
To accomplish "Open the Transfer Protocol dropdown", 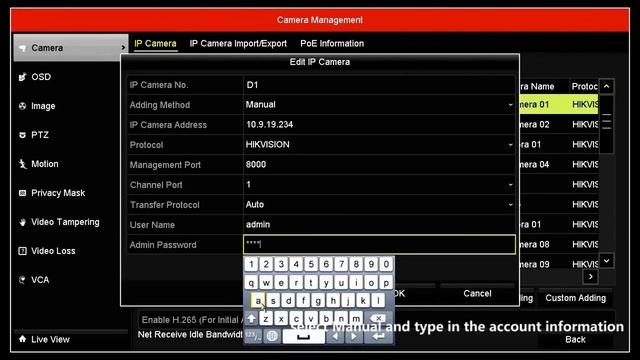I will pyautogui.click(x=510, y=205).
